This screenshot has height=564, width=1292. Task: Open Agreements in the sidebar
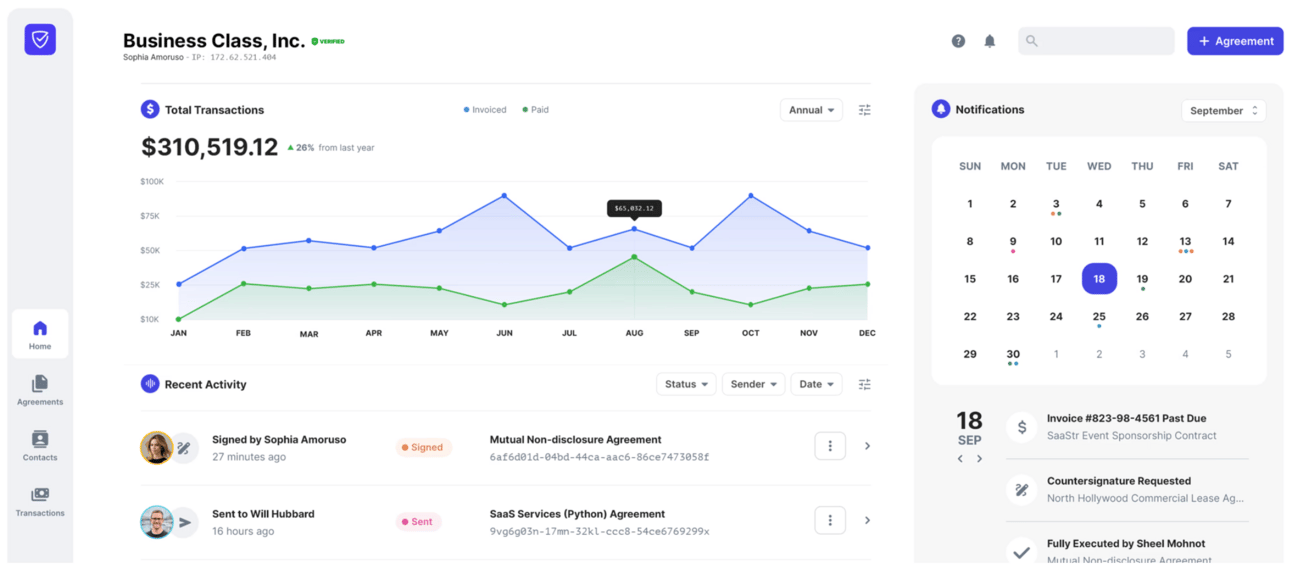tap(40, 390)
